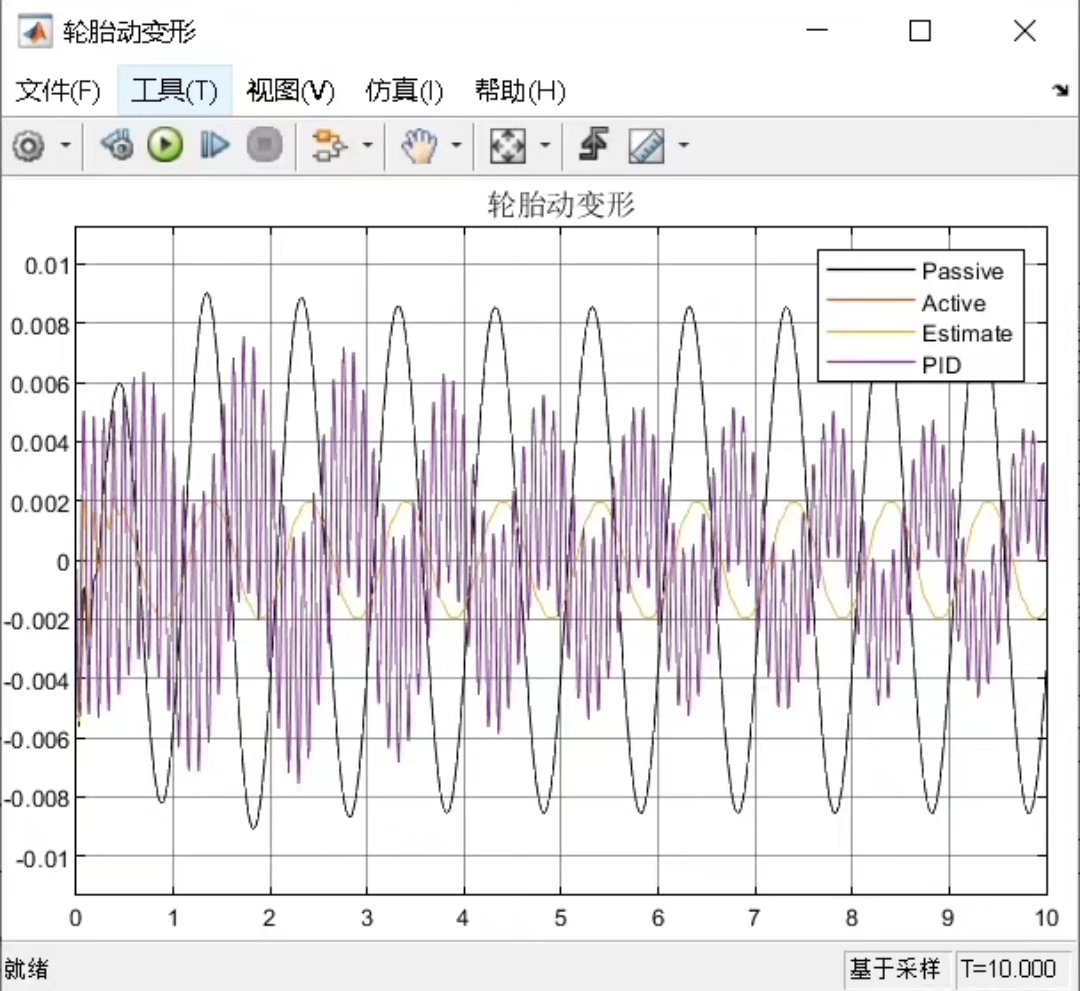Close the 轮胎动变形 scope window
Viewport: 1080px width, 991px height.
coord(1025,30)
